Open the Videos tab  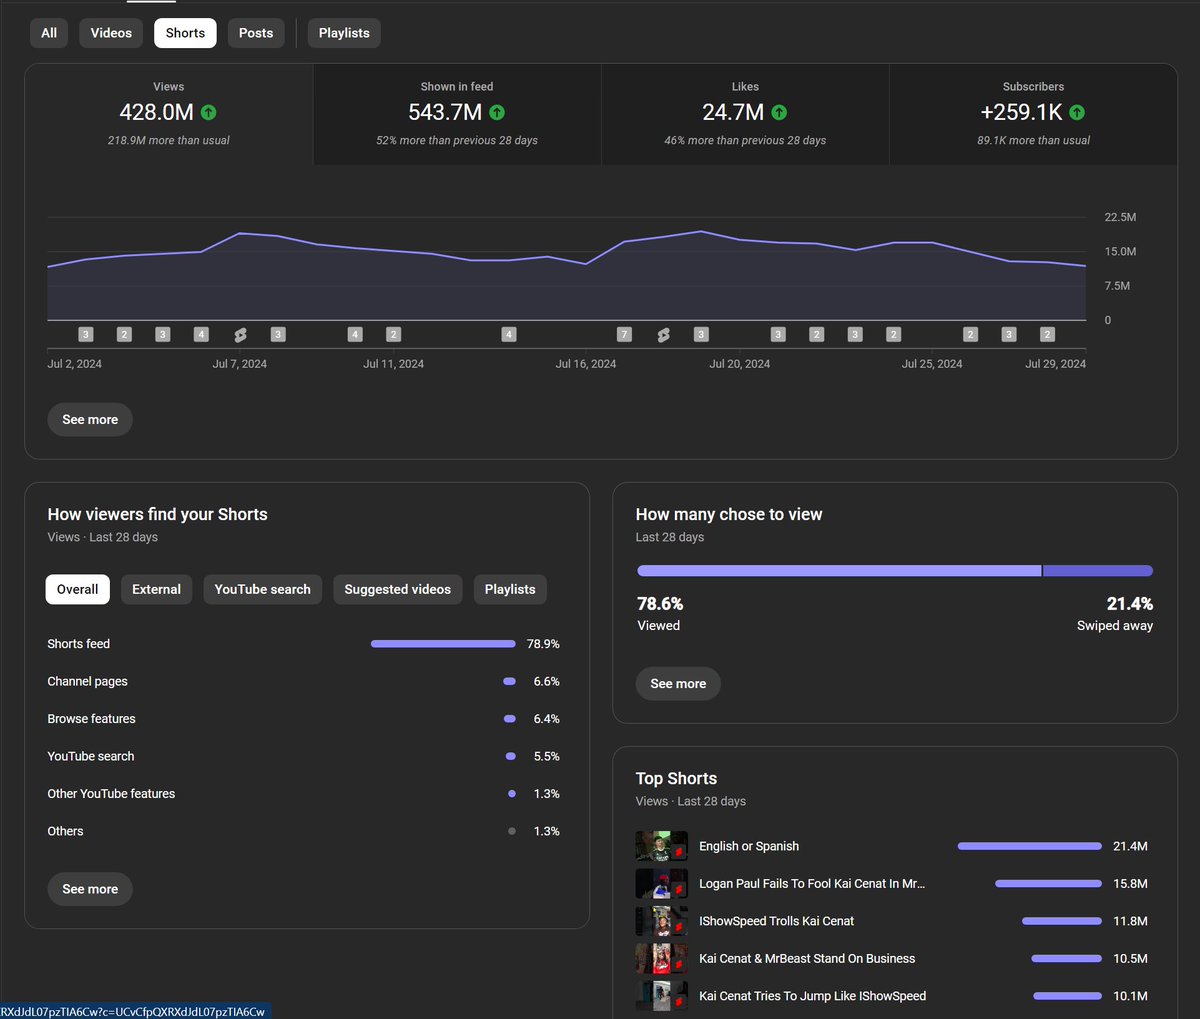[111, 33]
